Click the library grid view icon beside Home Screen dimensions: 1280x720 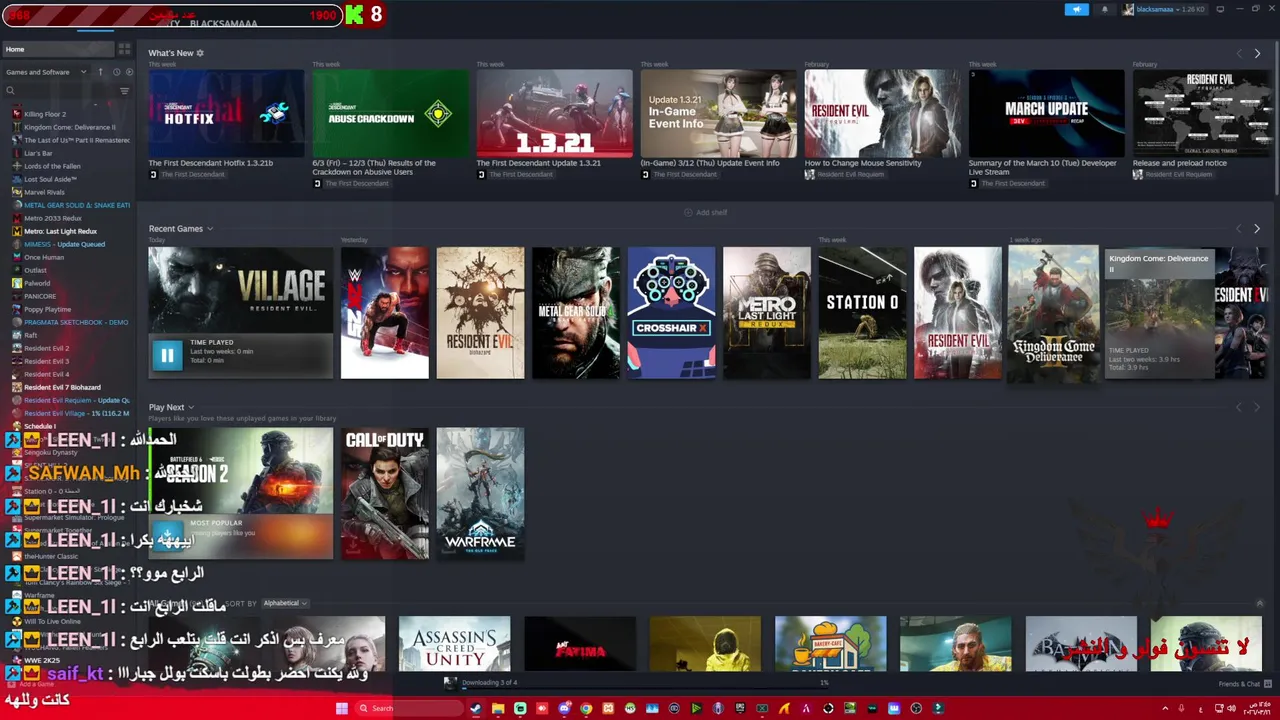(124, 49)
